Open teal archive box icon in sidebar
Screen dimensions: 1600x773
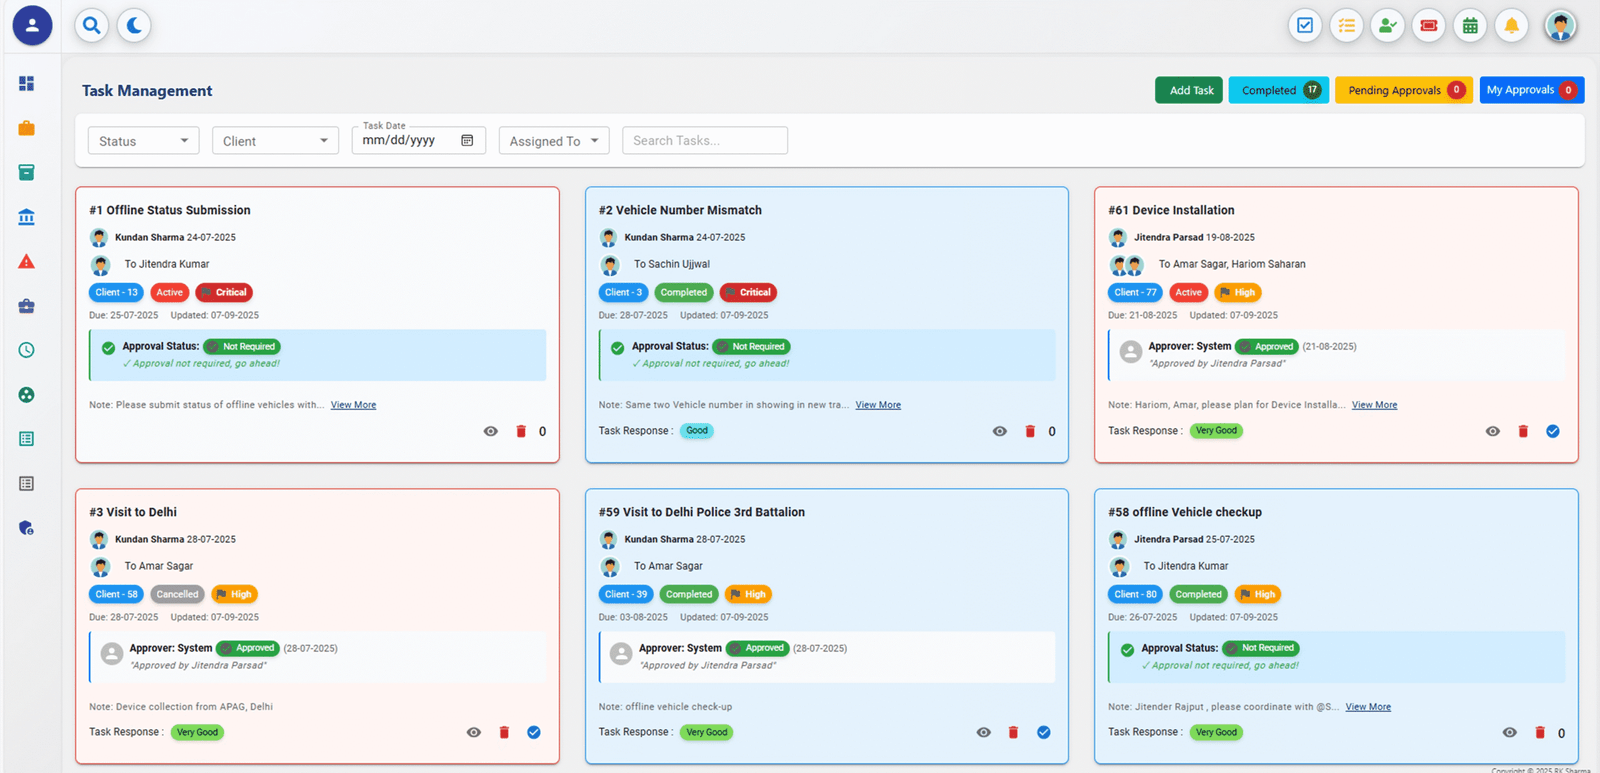coord(27,173)
